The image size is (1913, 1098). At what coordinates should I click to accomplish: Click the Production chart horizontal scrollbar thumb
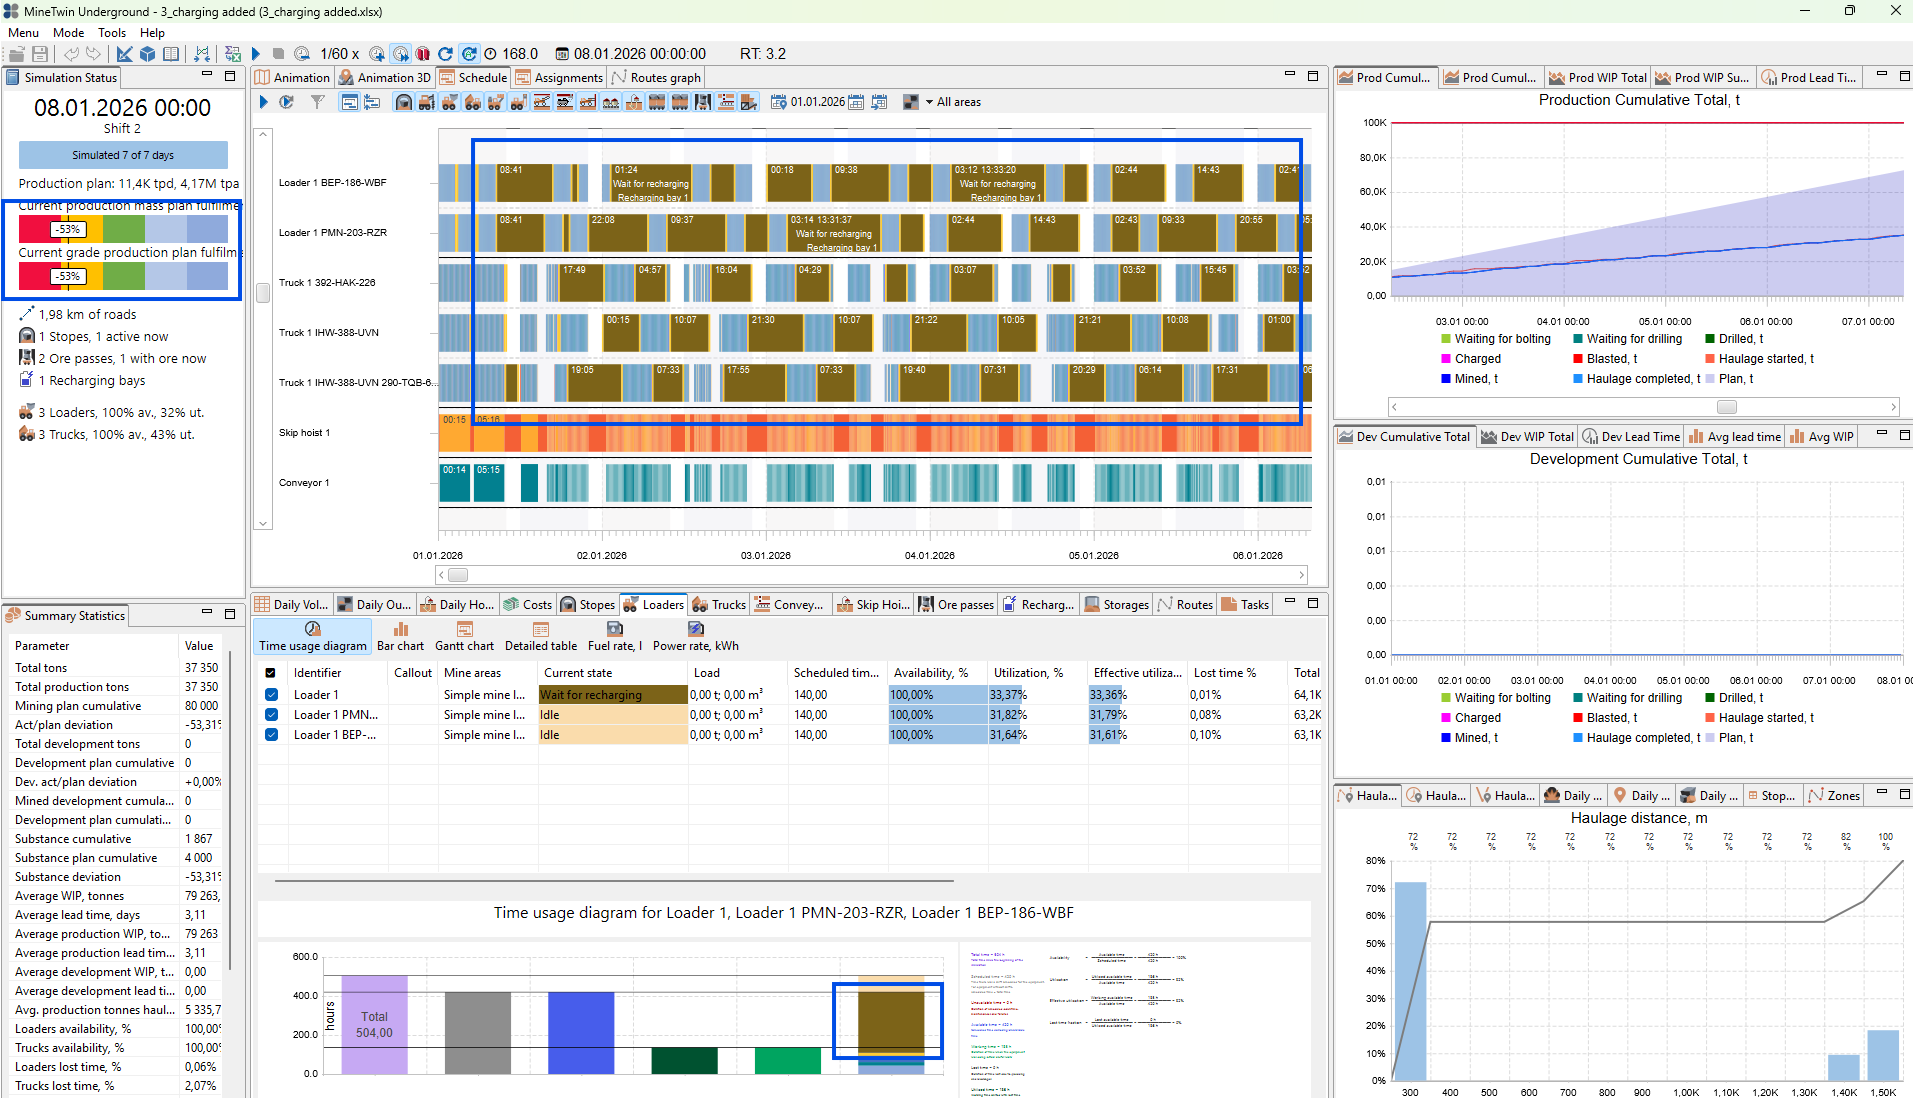1727,407
